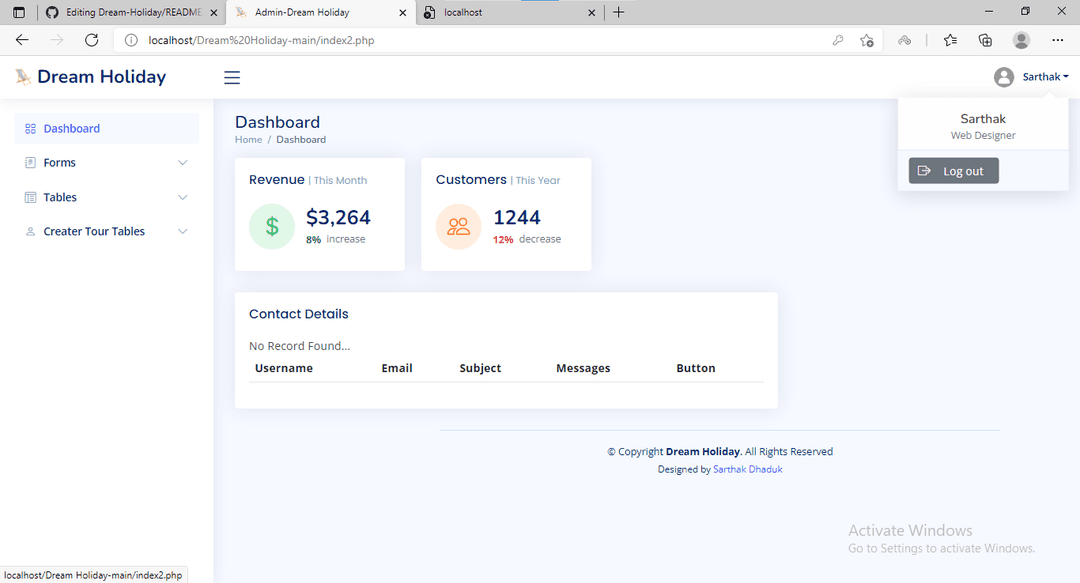Screen dimensions: 1080x583
Task: Open the Sarthak Dhaduk designer link
Action: point(748,468)
